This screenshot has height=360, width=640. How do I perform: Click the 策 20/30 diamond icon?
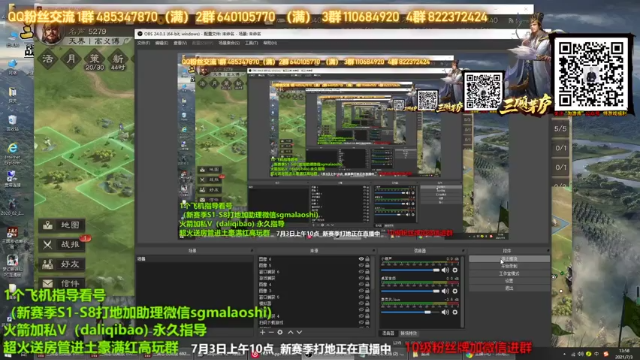(94, 60)
